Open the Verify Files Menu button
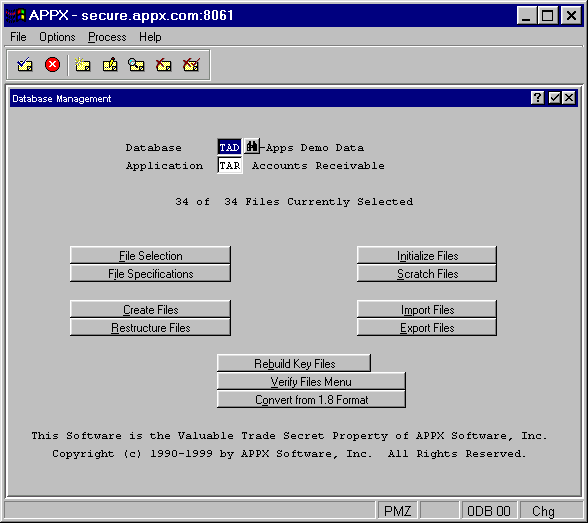 coord(311,381)
